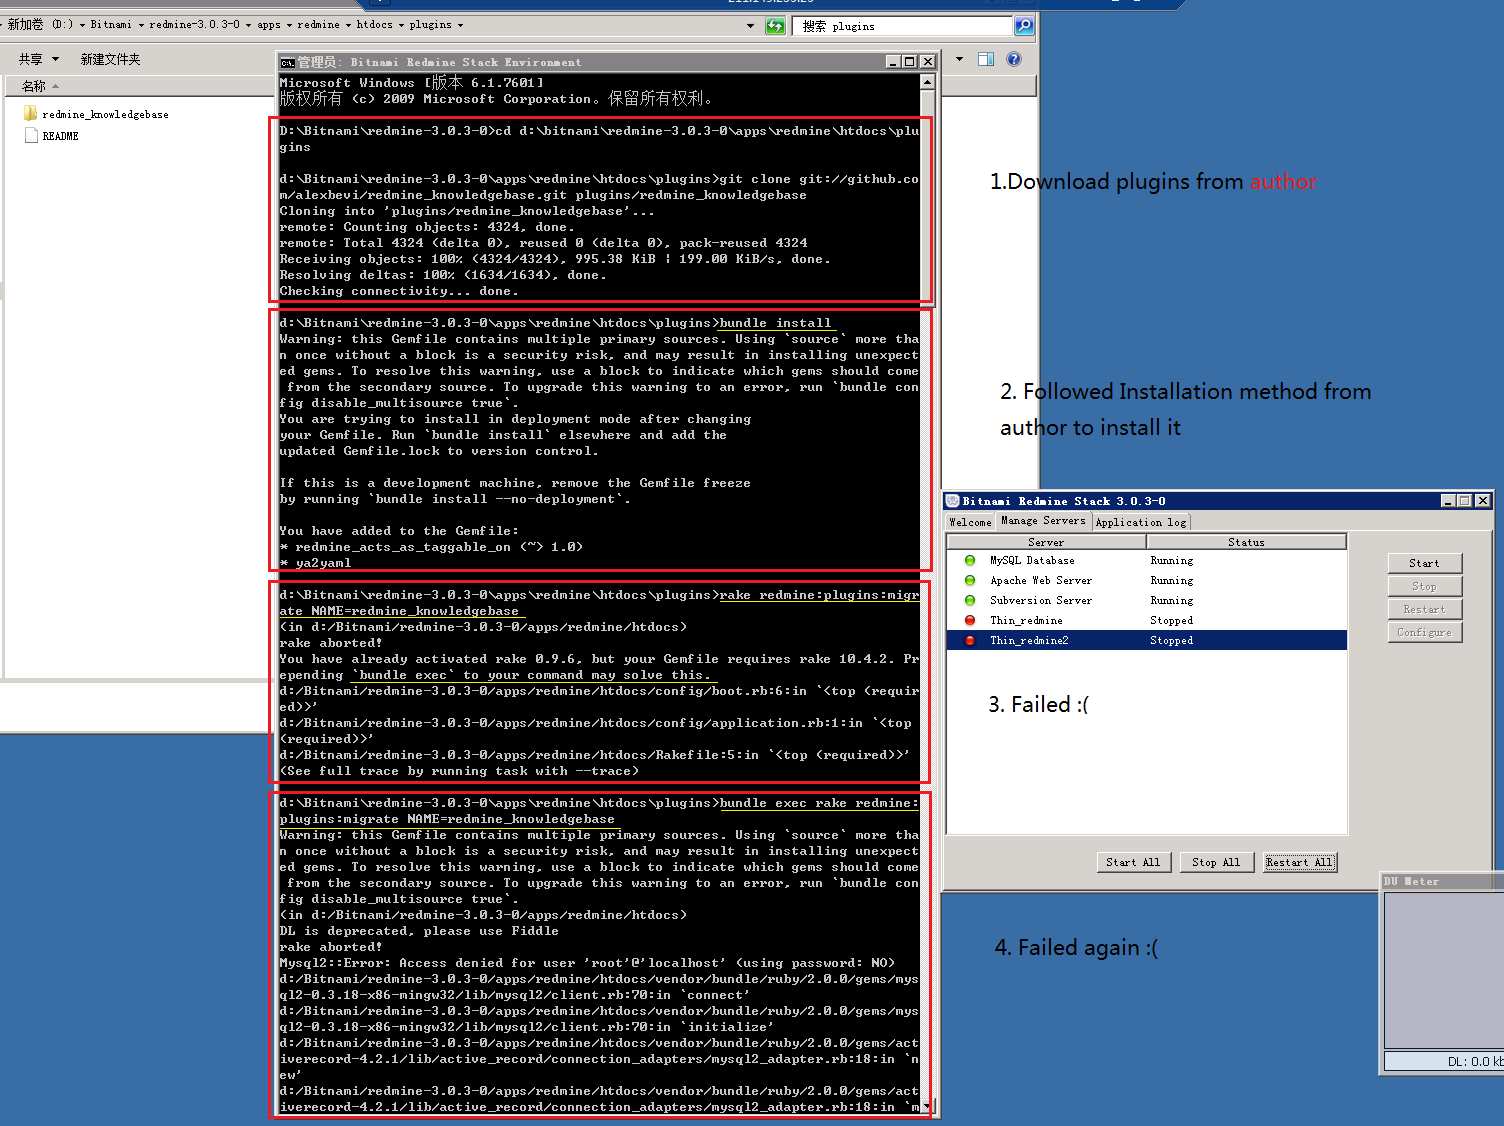1504x1126 pixels.
Task: Click the DU Meter window title
Action: (x=1412, y=881)
